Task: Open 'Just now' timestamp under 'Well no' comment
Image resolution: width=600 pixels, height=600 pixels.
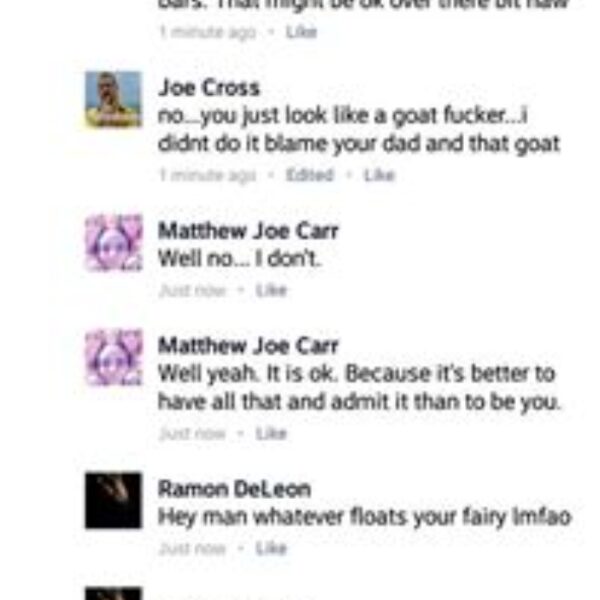Action: pos(192,290)
